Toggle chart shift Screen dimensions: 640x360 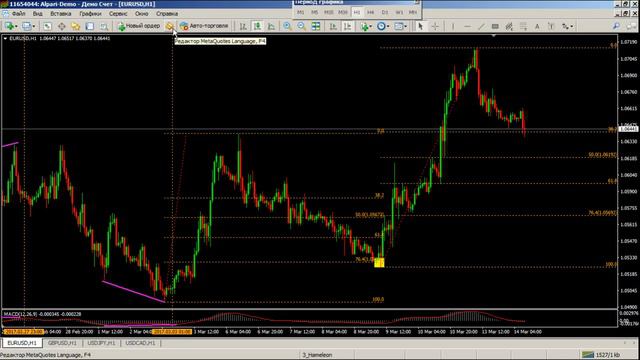347,26
